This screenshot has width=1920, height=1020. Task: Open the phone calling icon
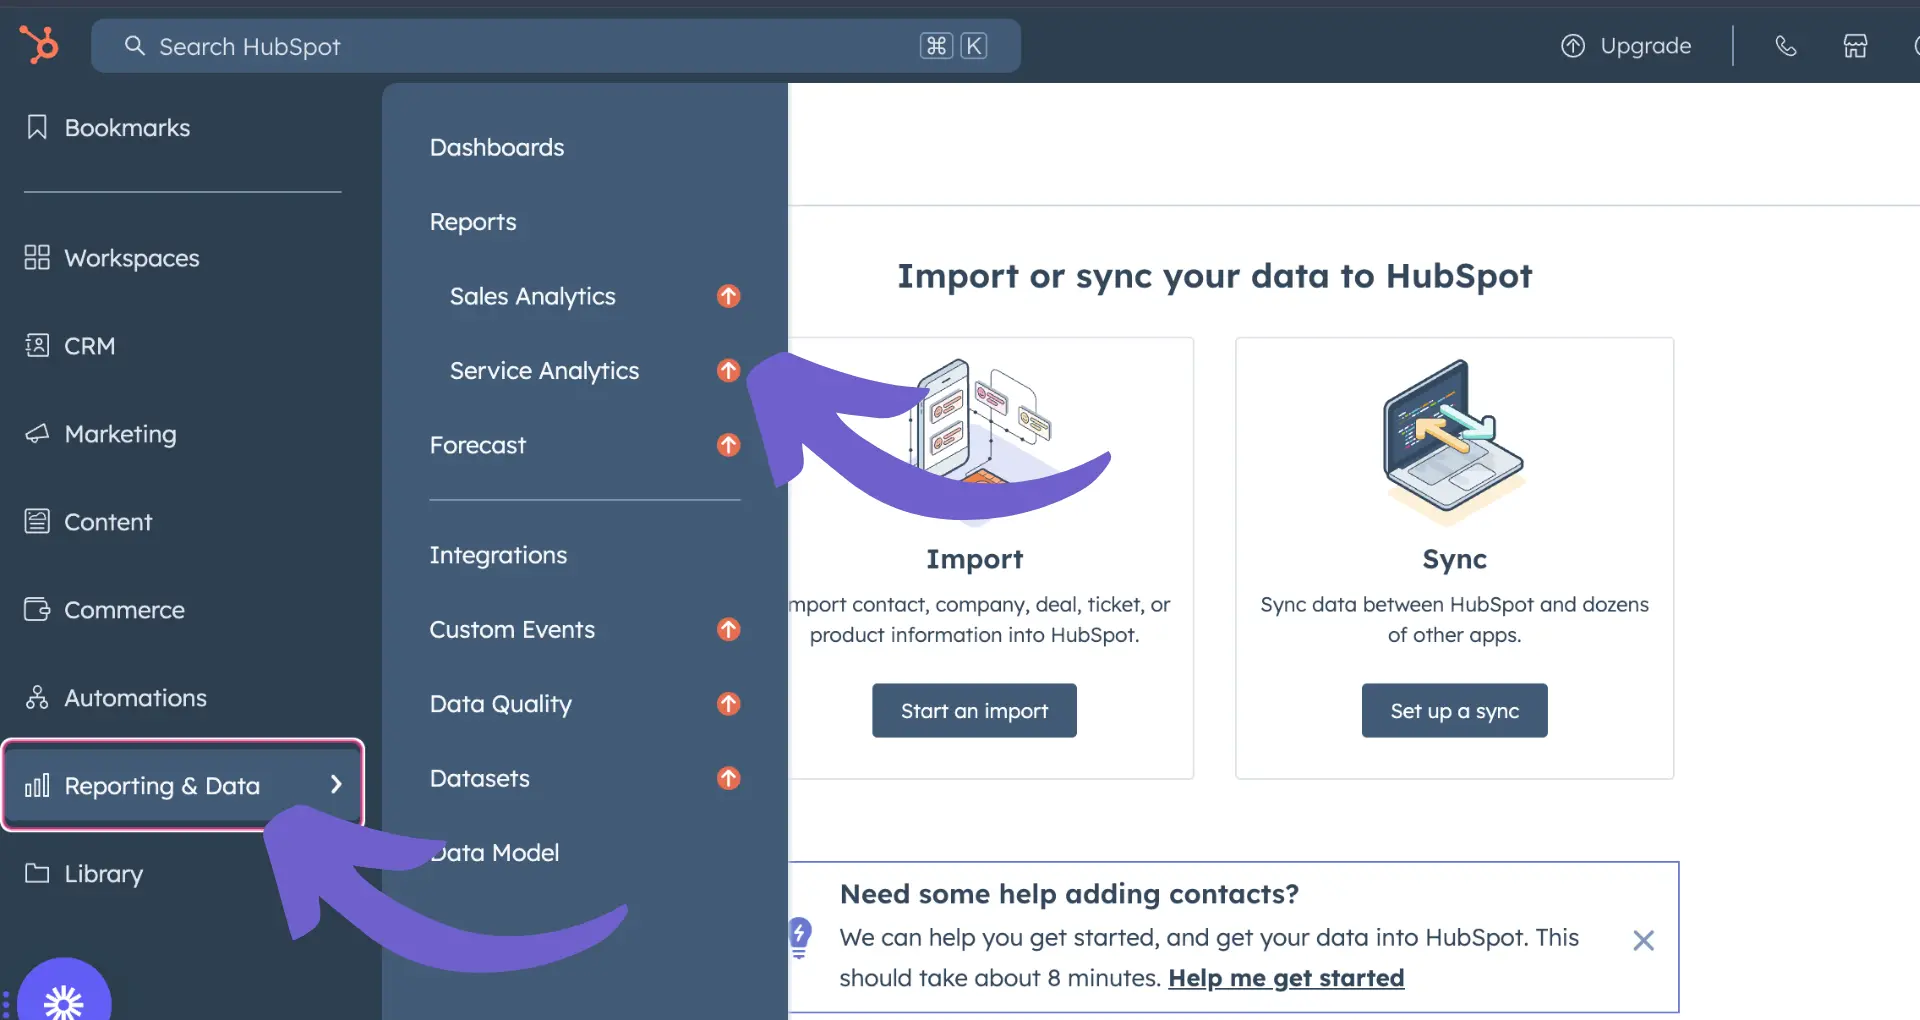(1786, 46)
